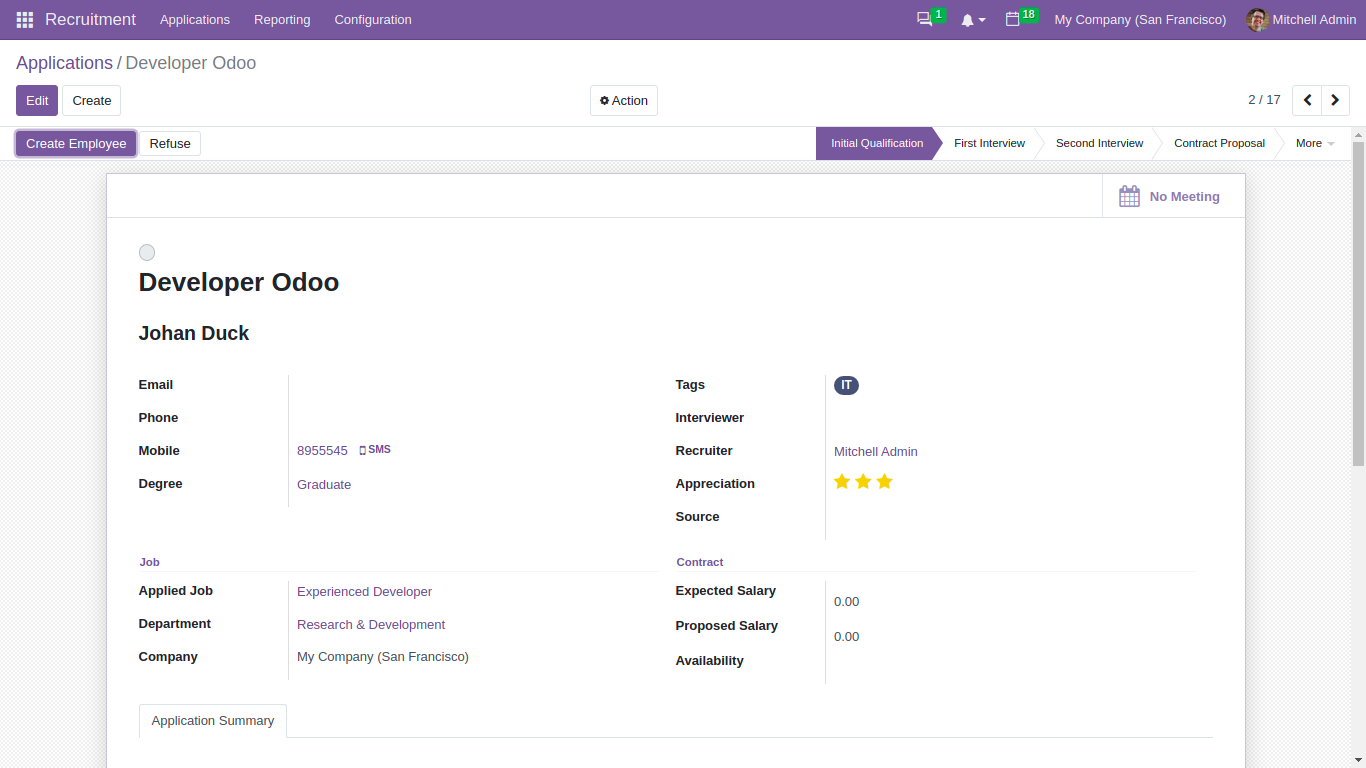Open messaging conversations from the top bar
Screen dimensions: 1366x768
click(x=922, y=18)
